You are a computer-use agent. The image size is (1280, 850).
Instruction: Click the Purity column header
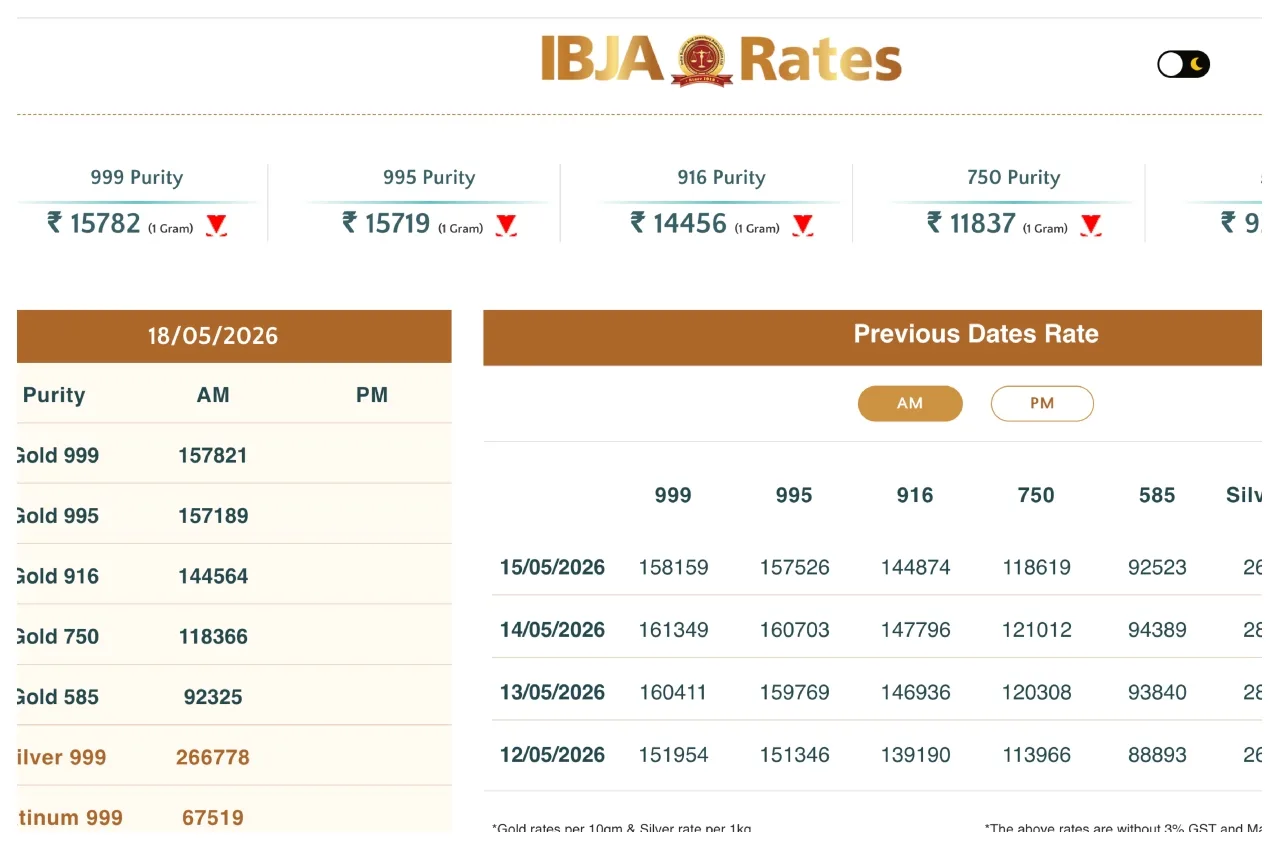coord(54,395)
